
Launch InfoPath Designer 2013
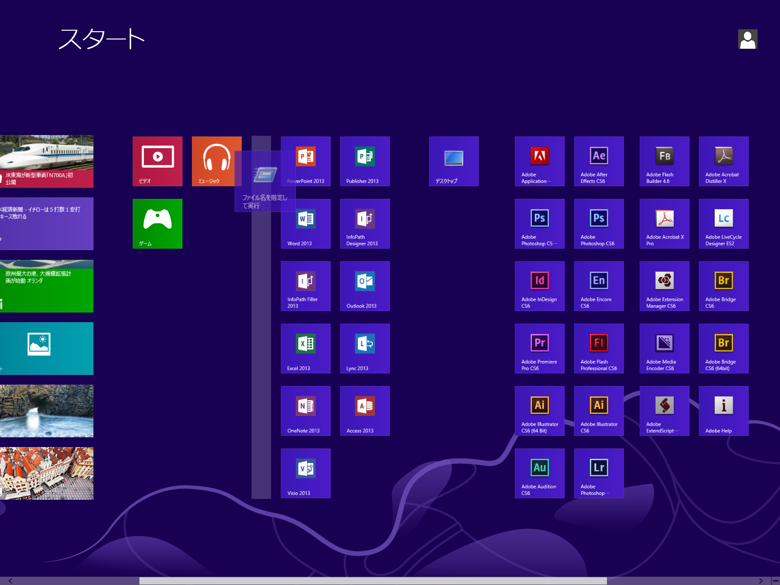click(x=365, y=224)
